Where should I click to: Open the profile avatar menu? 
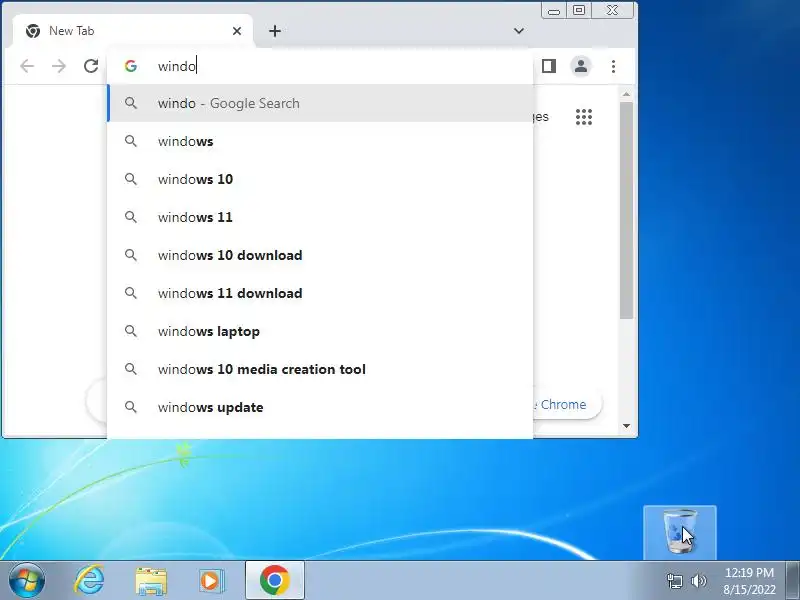point(581,66)
